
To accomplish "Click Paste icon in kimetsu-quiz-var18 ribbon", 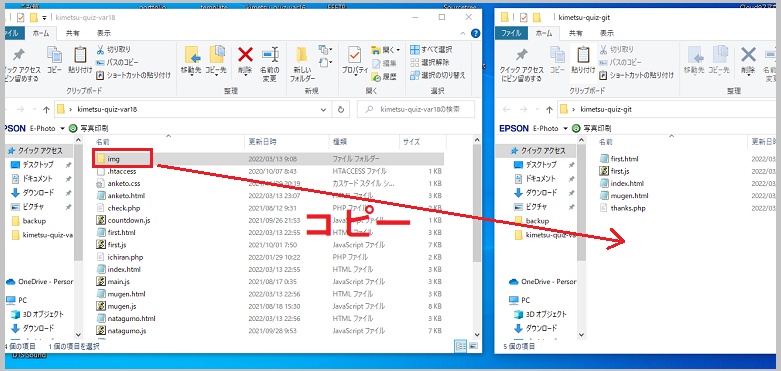I will pos(80,60).
